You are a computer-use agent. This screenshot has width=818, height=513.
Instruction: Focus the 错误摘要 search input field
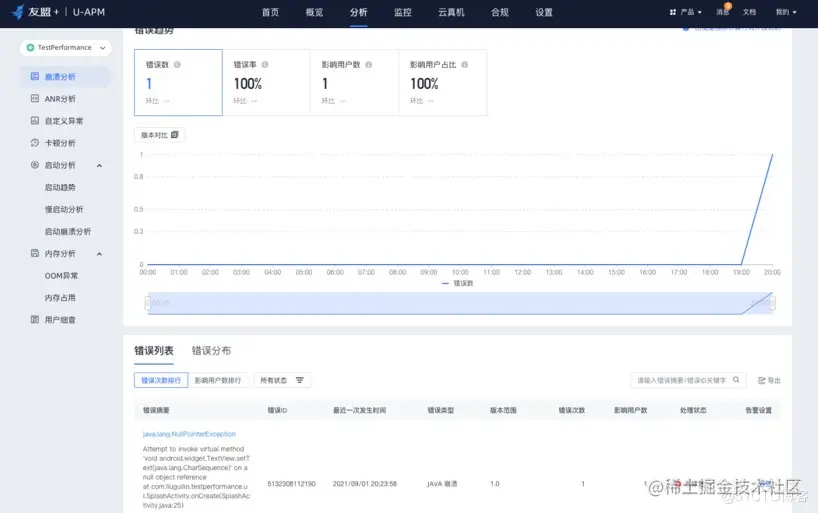point(688,380)
